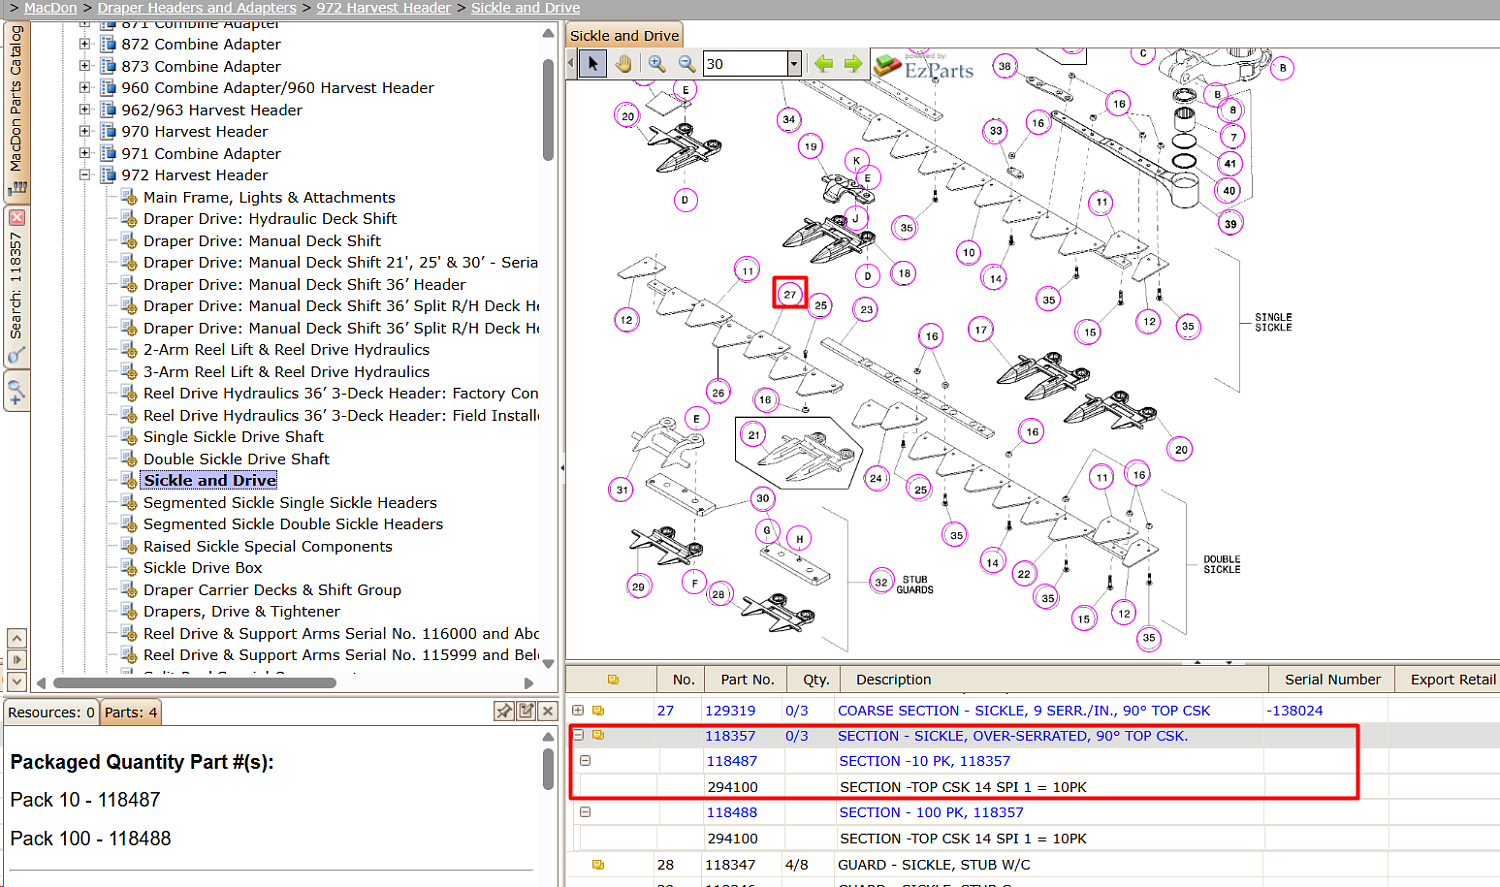
Task: Click callout 31 in the diagram
Action: pos(622,490)
